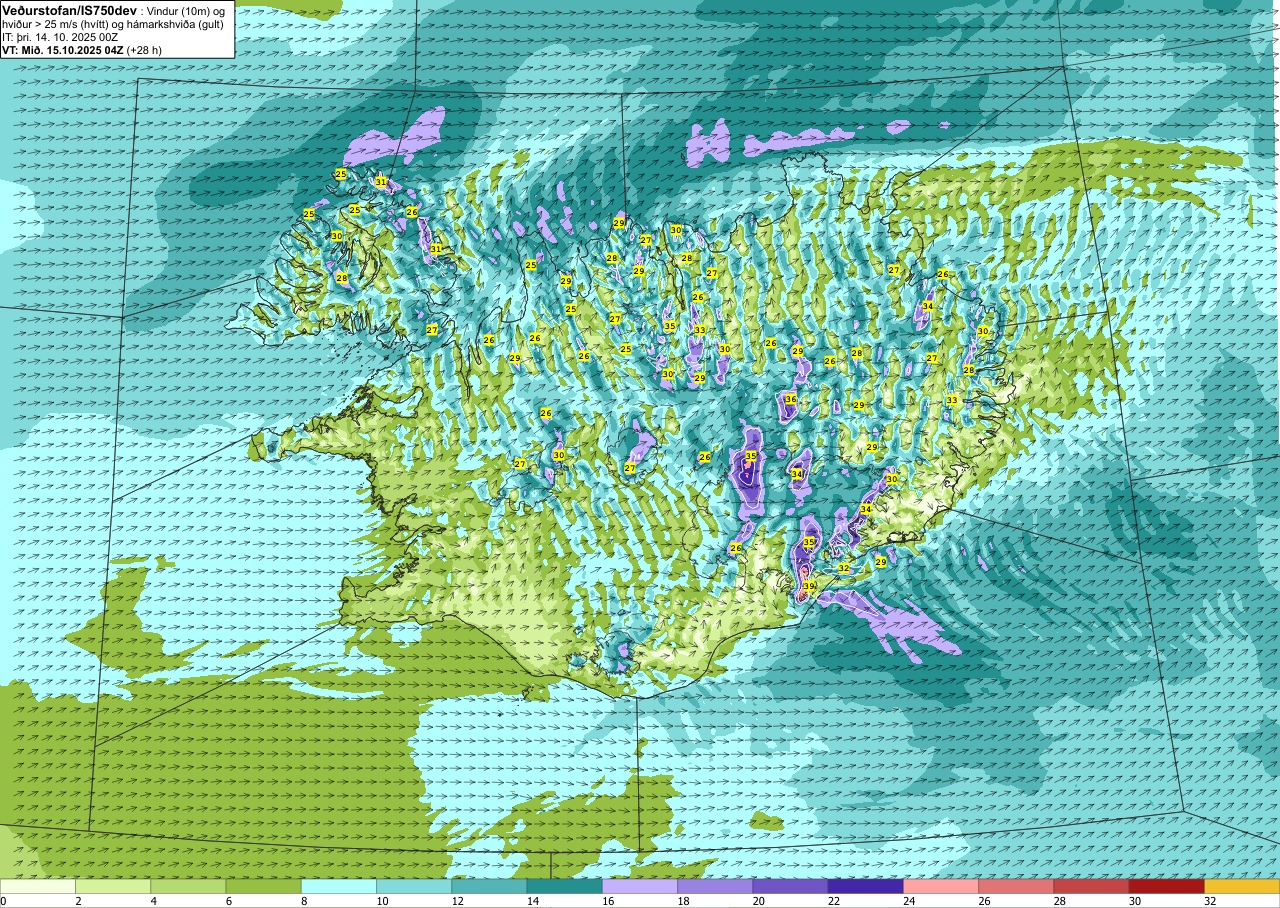Click the 22–24 m/s deep indigo legend swatch
1280x908 pixels.
865,886
